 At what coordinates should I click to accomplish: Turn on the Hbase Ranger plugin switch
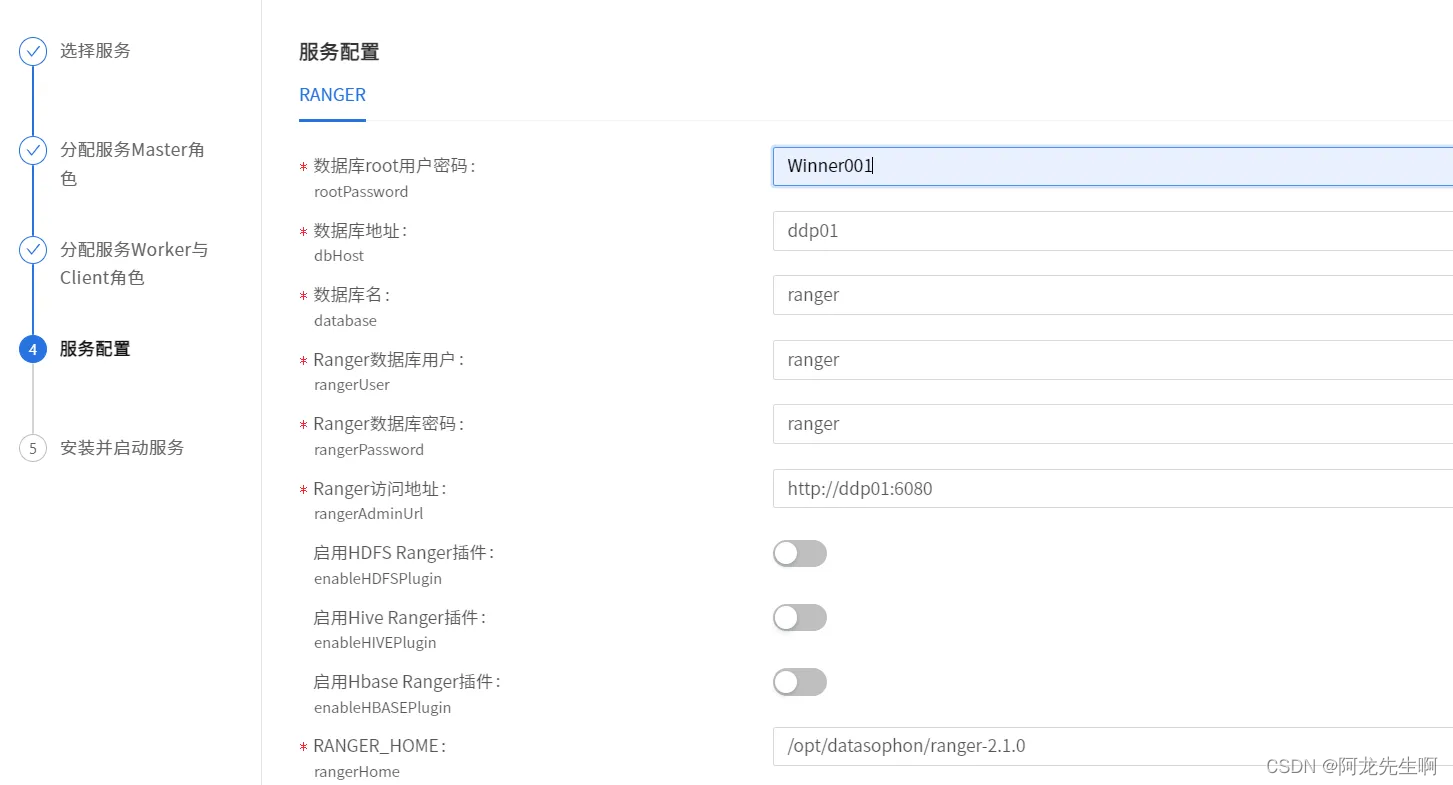799,682
